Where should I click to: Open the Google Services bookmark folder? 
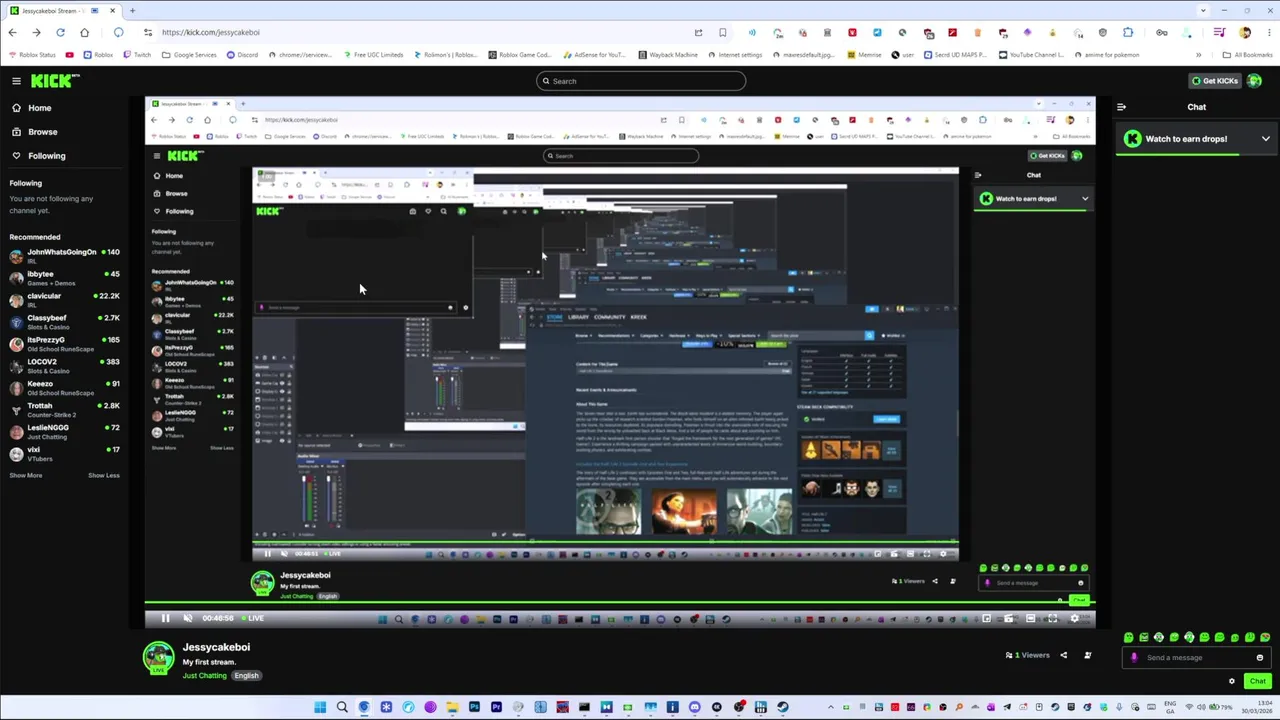191,55
